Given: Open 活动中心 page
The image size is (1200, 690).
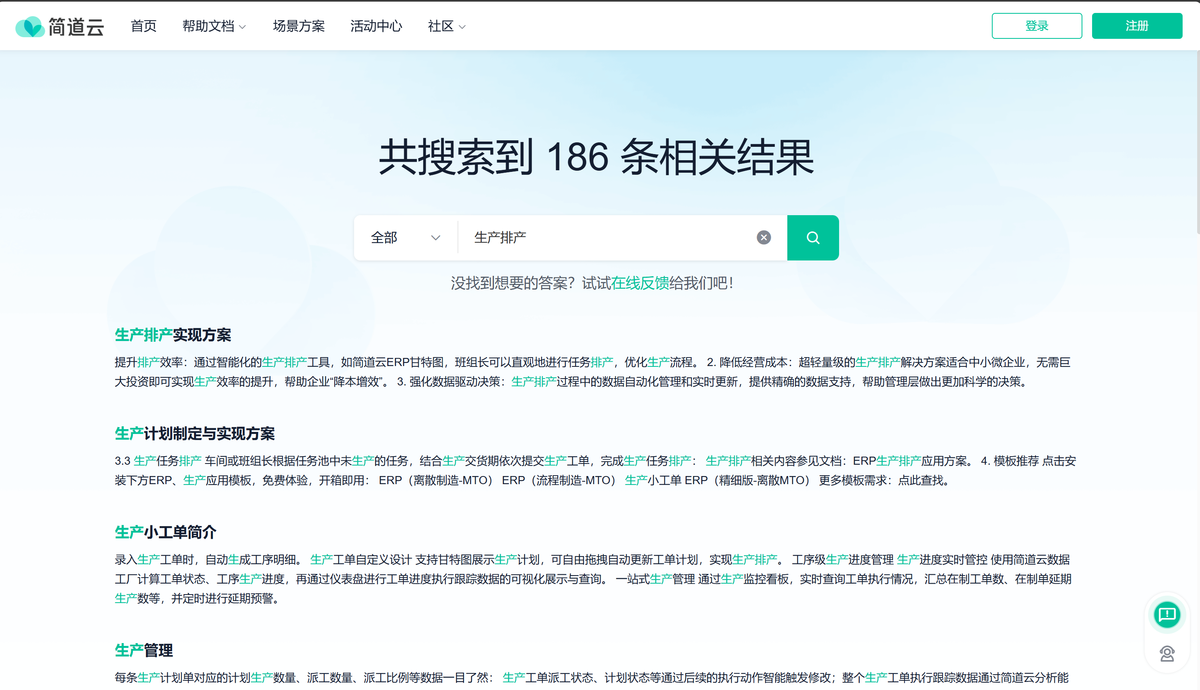Looking at the screenshot, I should coord(376,26).
